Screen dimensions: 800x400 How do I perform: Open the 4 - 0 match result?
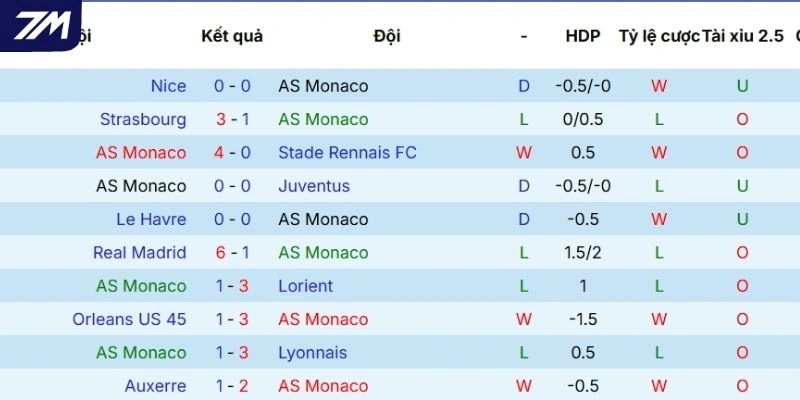(232, 153)
